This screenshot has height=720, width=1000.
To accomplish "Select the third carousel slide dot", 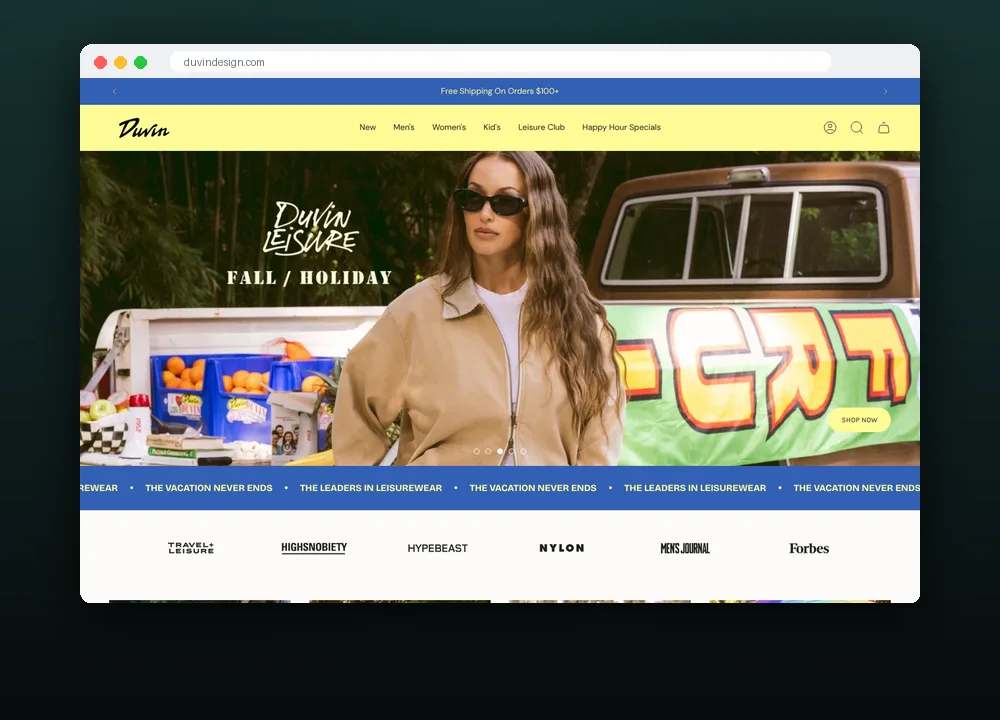I will (500, 451).
